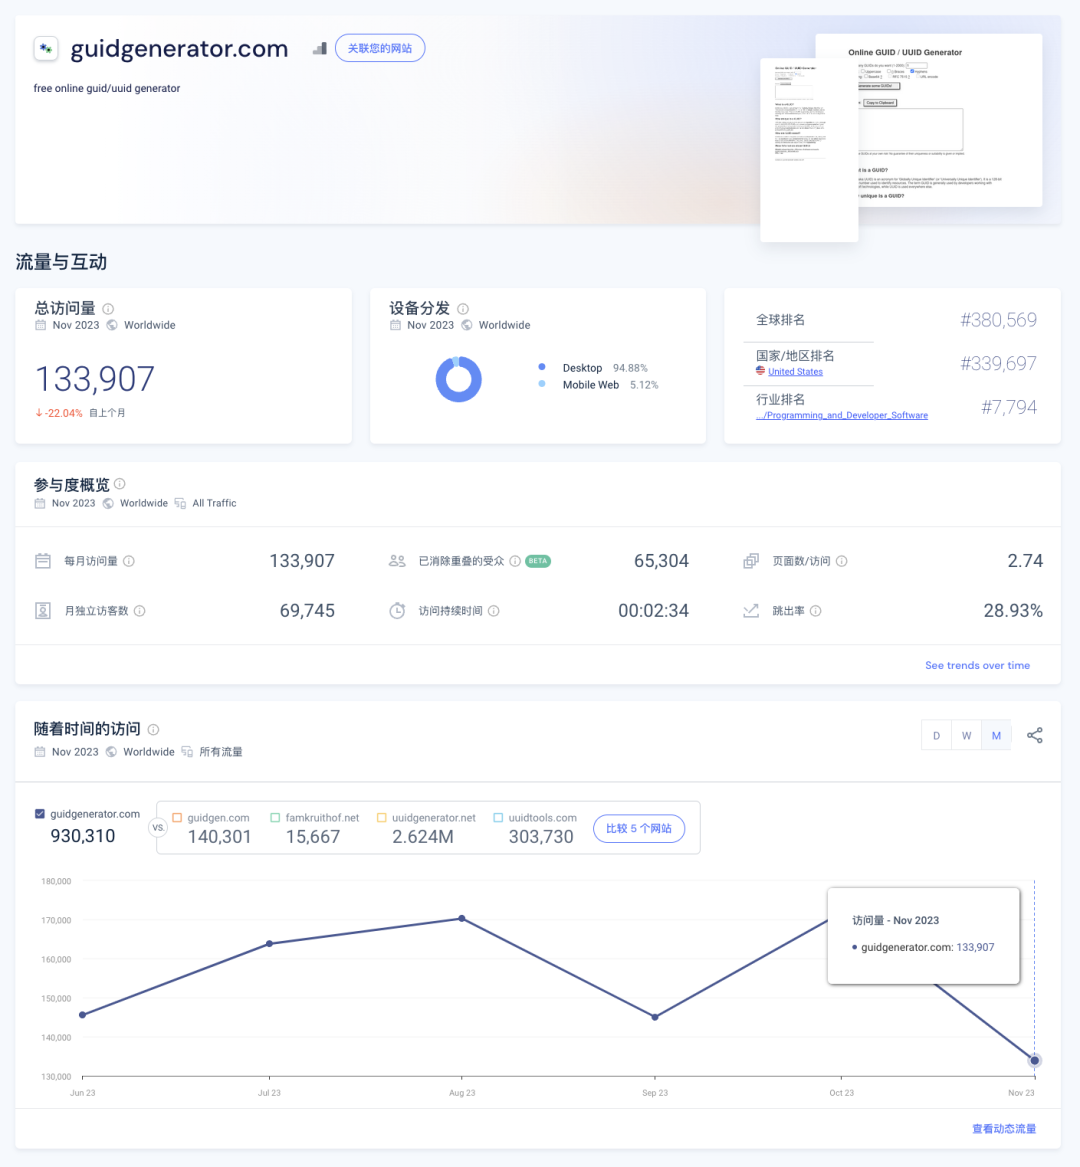Click info icon beside 随着时间的访问
Viewport: 1080px width, 1167px height.
(153, 730)
